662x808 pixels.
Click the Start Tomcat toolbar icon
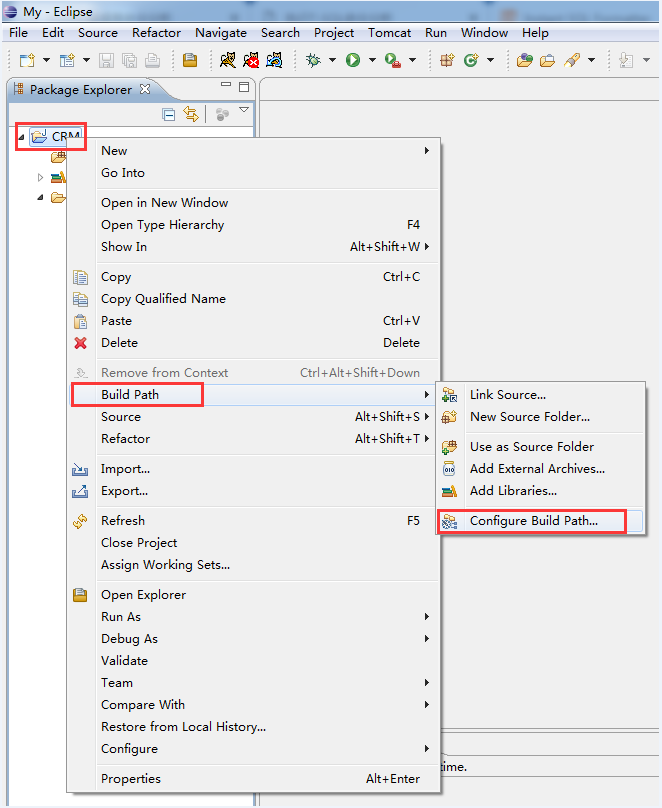click(227, 60)
